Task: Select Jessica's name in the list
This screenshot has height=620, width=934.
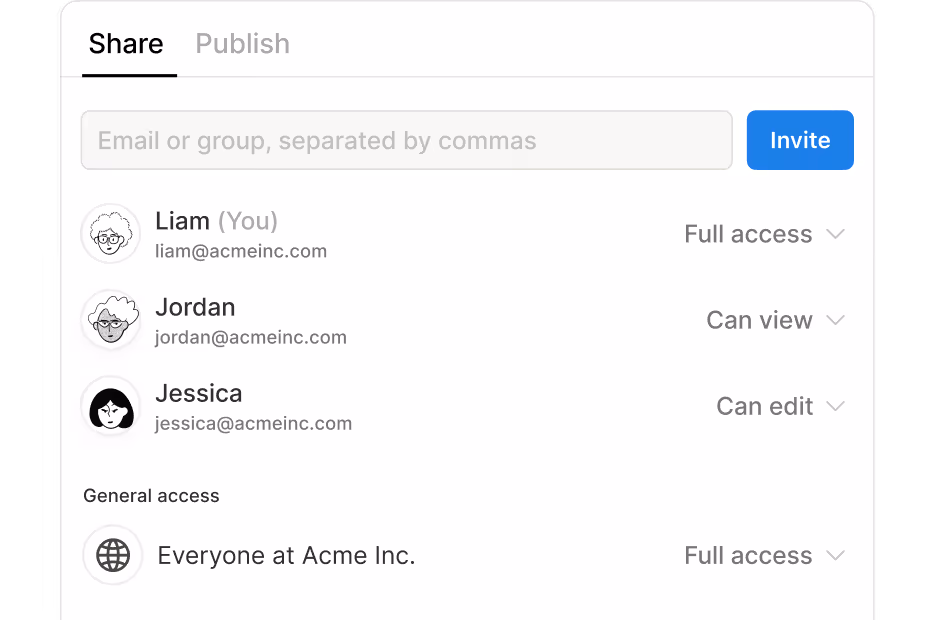Action: coord(198,393)
